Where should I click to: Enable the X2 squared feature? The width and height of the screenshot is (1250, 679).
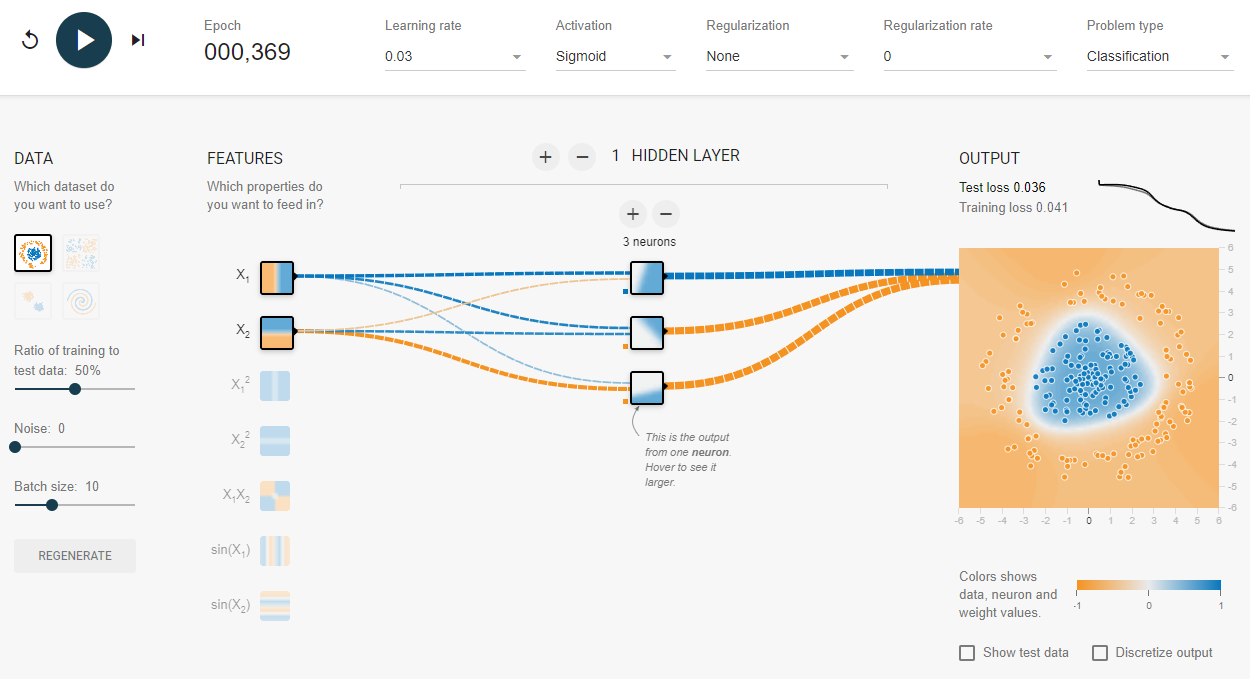pyautogui.click(x=275, y=441)
